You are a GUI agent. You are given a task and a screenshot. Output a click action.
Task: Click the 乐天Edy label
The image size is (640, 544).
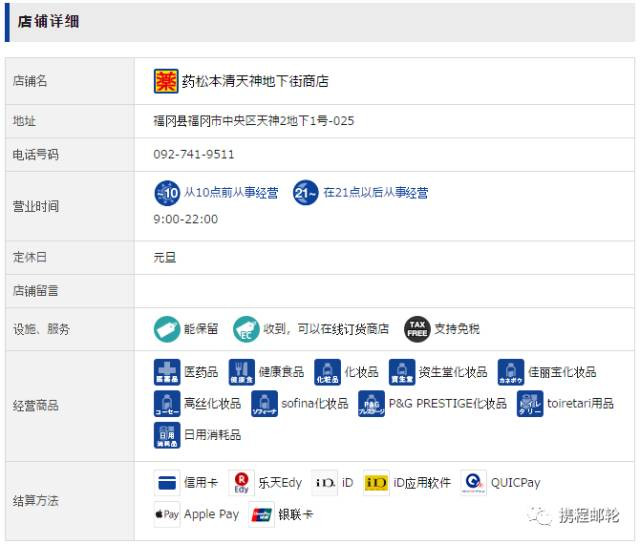280,483
